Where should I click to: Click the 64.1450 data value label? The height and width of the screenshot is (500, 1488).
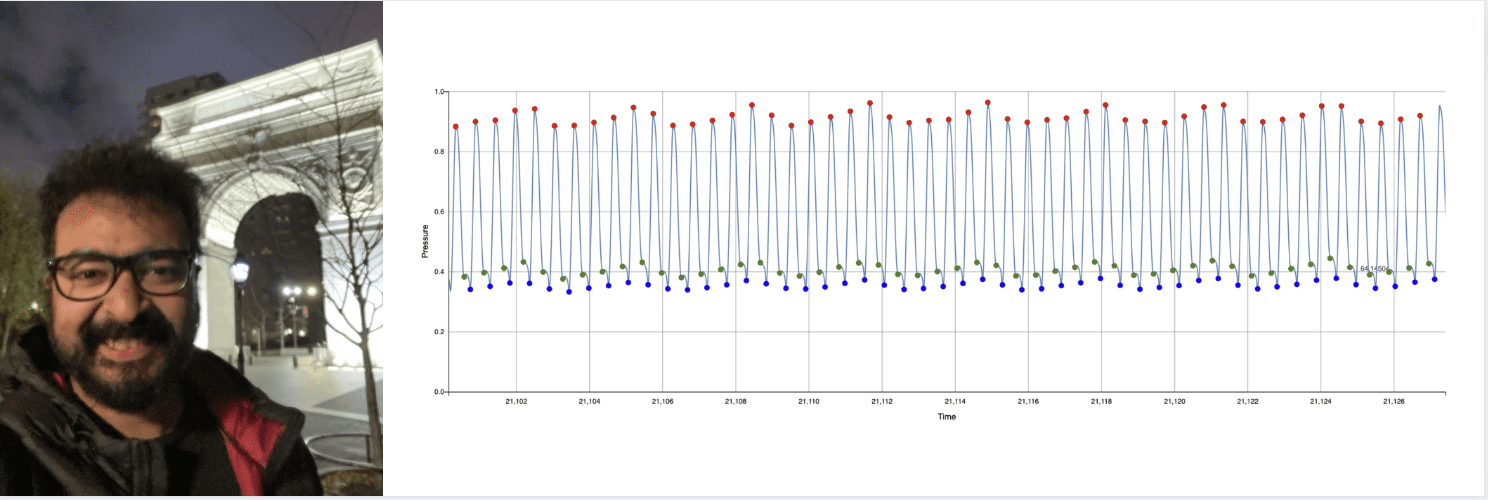pos(1372,268)
